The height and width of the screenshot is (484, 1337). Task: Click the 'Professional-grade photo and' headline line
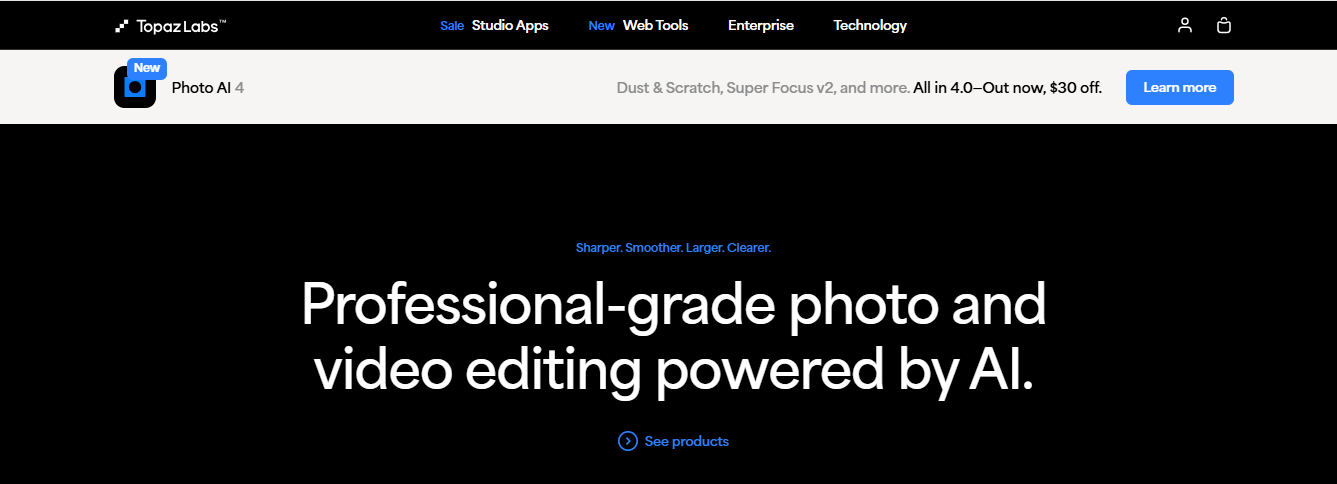pos(674,305)
